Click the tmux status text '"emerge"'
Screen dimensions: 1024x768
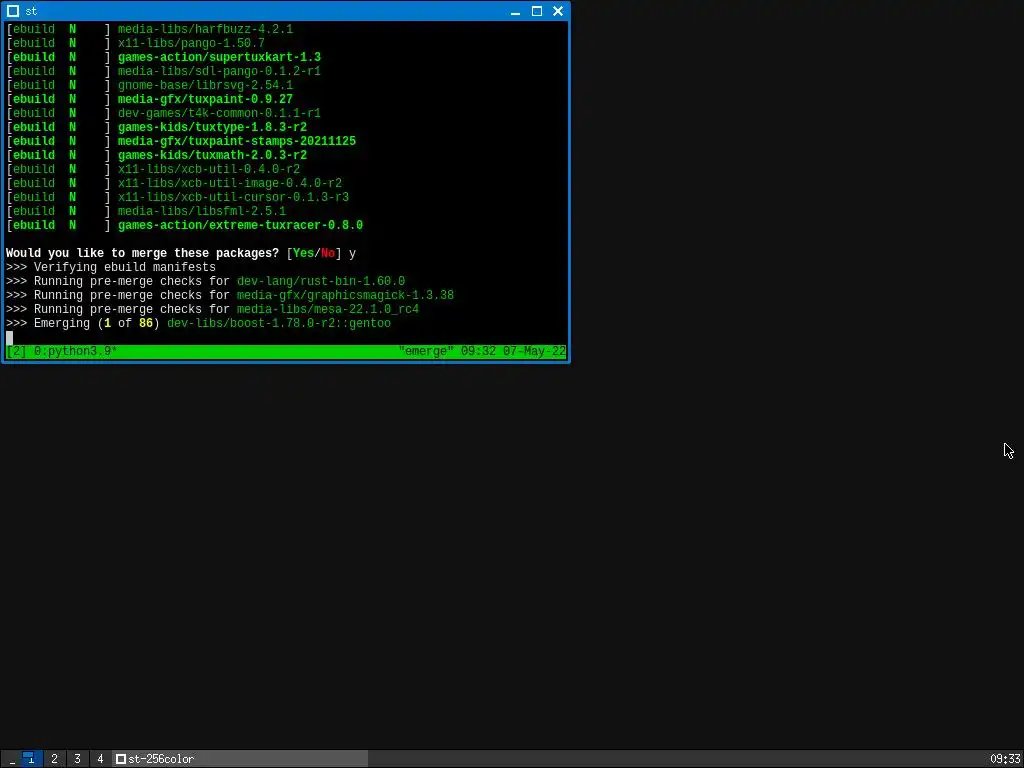pos(426,351)
